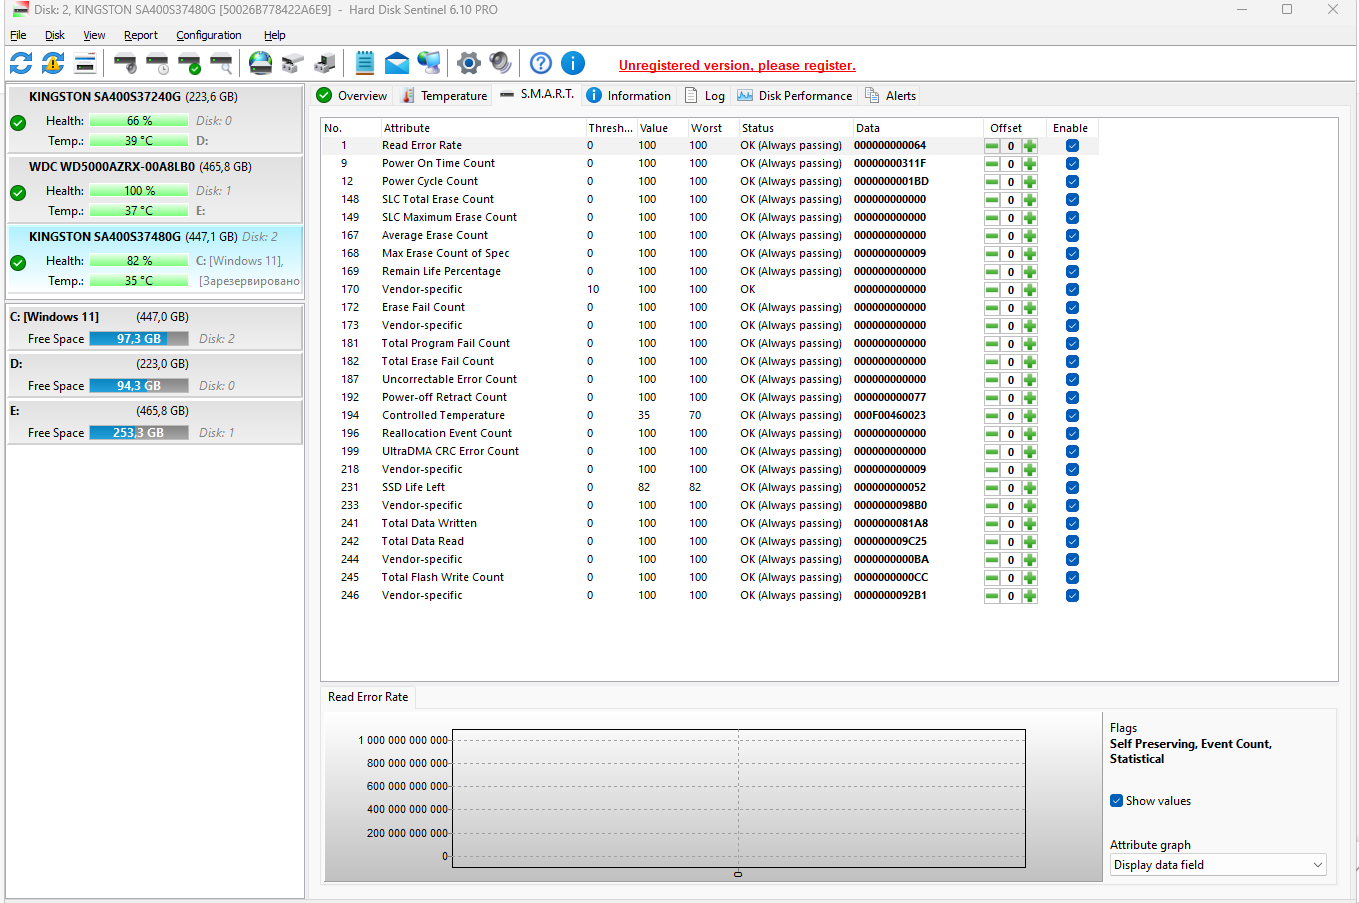Switch to the Temperature tab
Image resolution: width=1359 pixels, height=903 pixels.
444,96
